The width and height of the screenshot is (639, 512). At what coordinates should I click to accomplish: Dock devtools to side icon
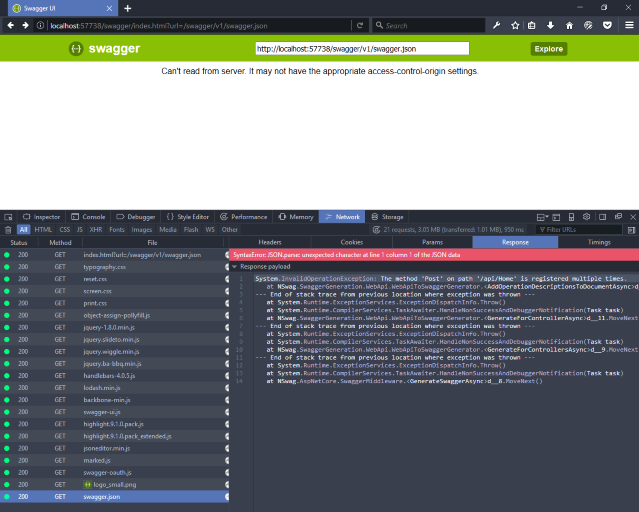point(602,217)
